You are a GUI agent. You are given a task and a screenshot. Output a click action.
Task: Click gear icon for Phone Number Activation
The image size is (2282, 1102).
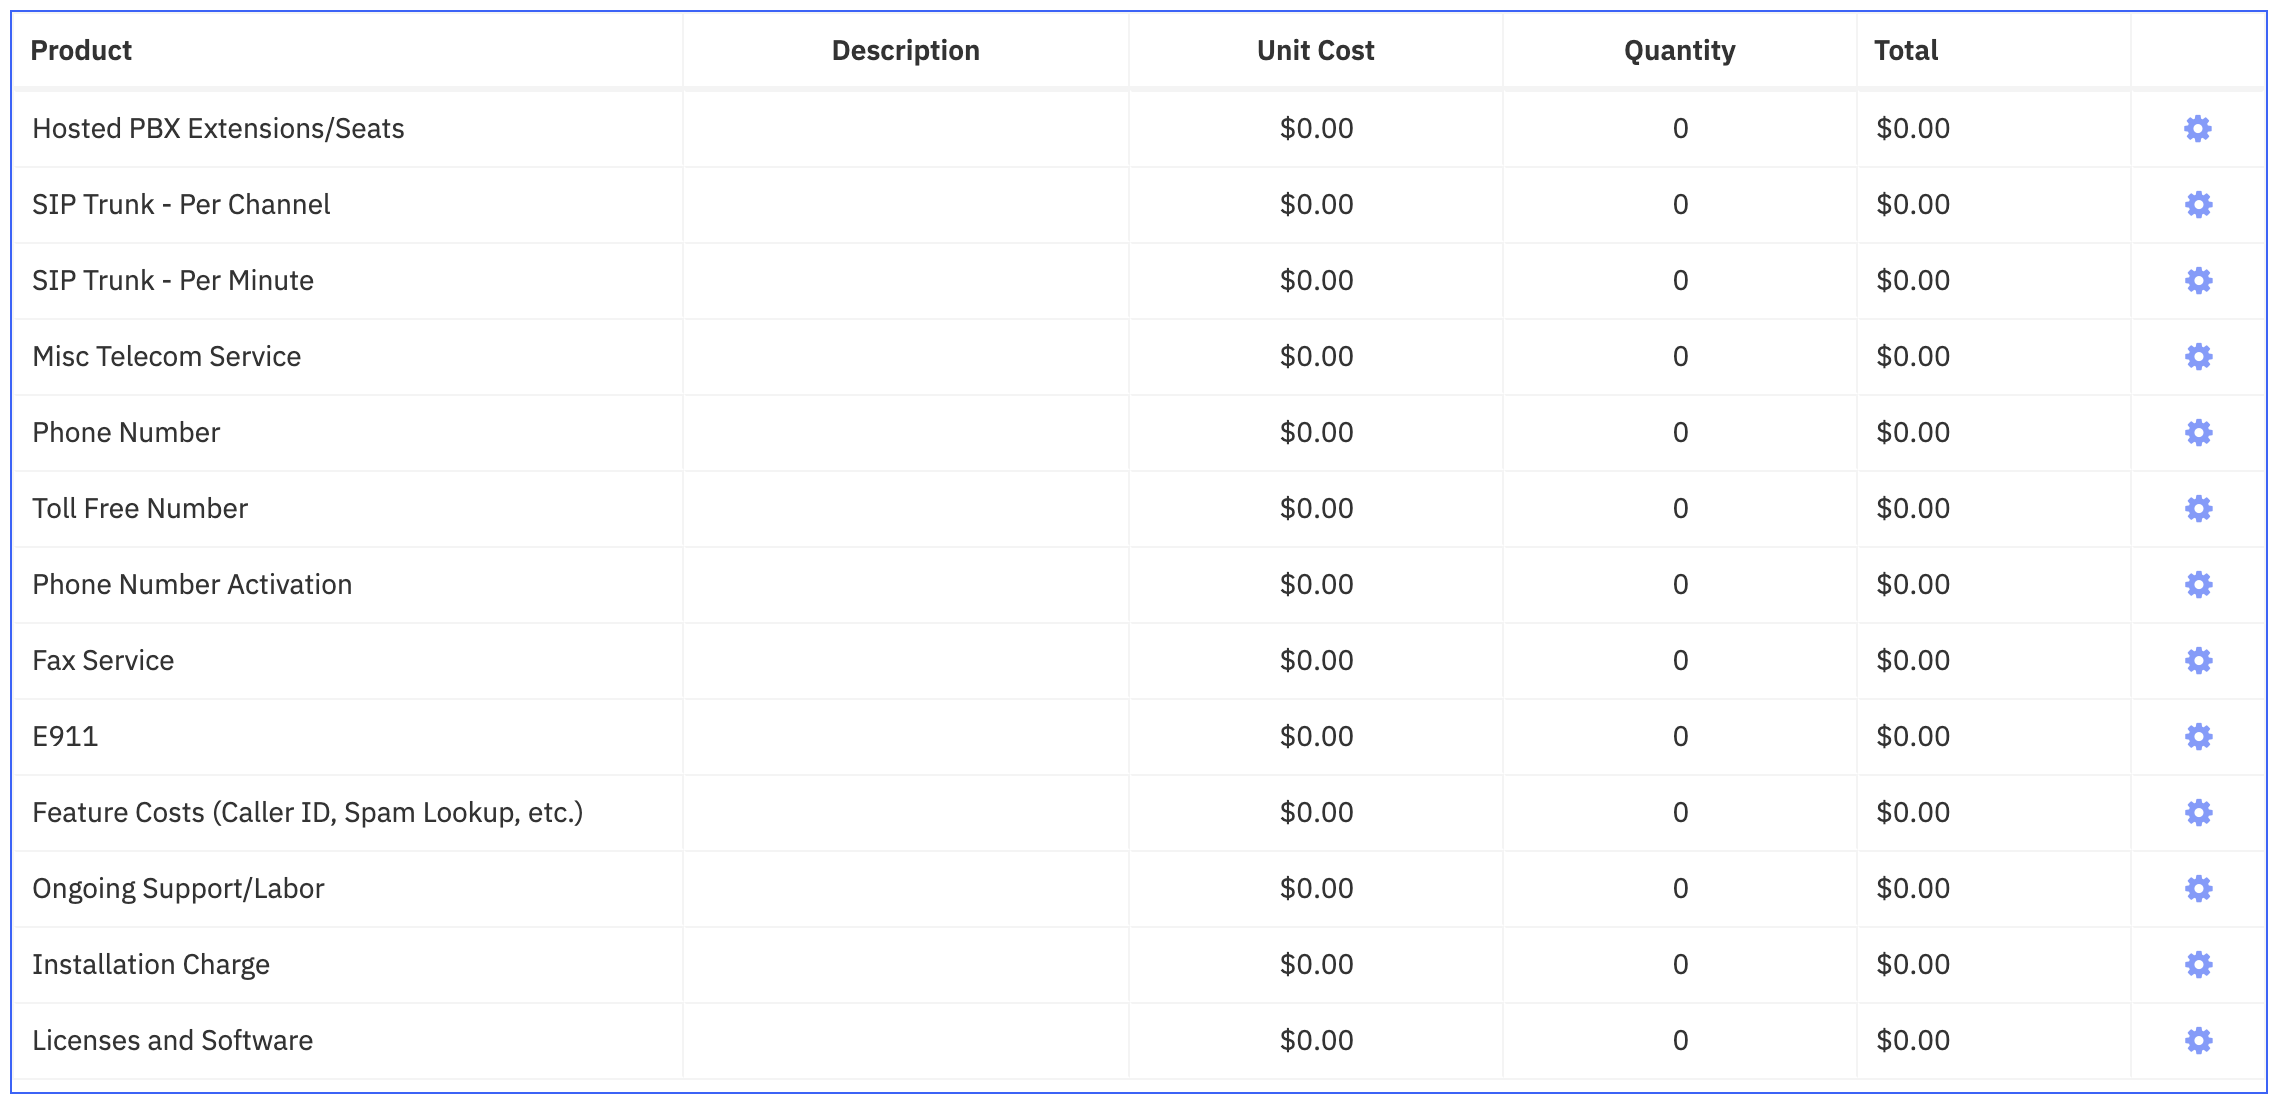click(x=2198, y=584)
